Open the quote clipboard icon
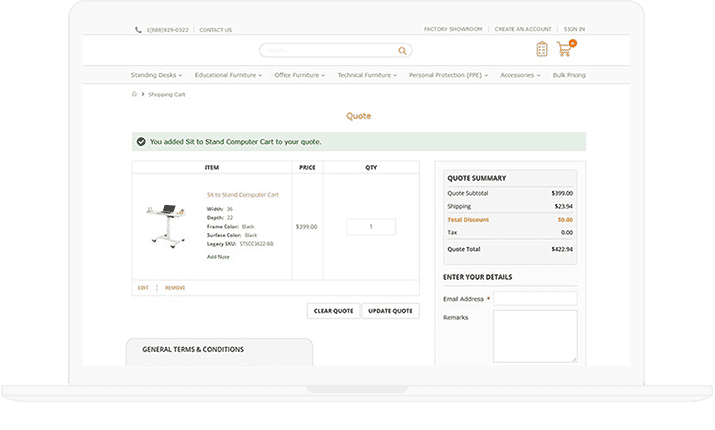Image resolution: width=715 pixels, height=430 pixels. 542,49
